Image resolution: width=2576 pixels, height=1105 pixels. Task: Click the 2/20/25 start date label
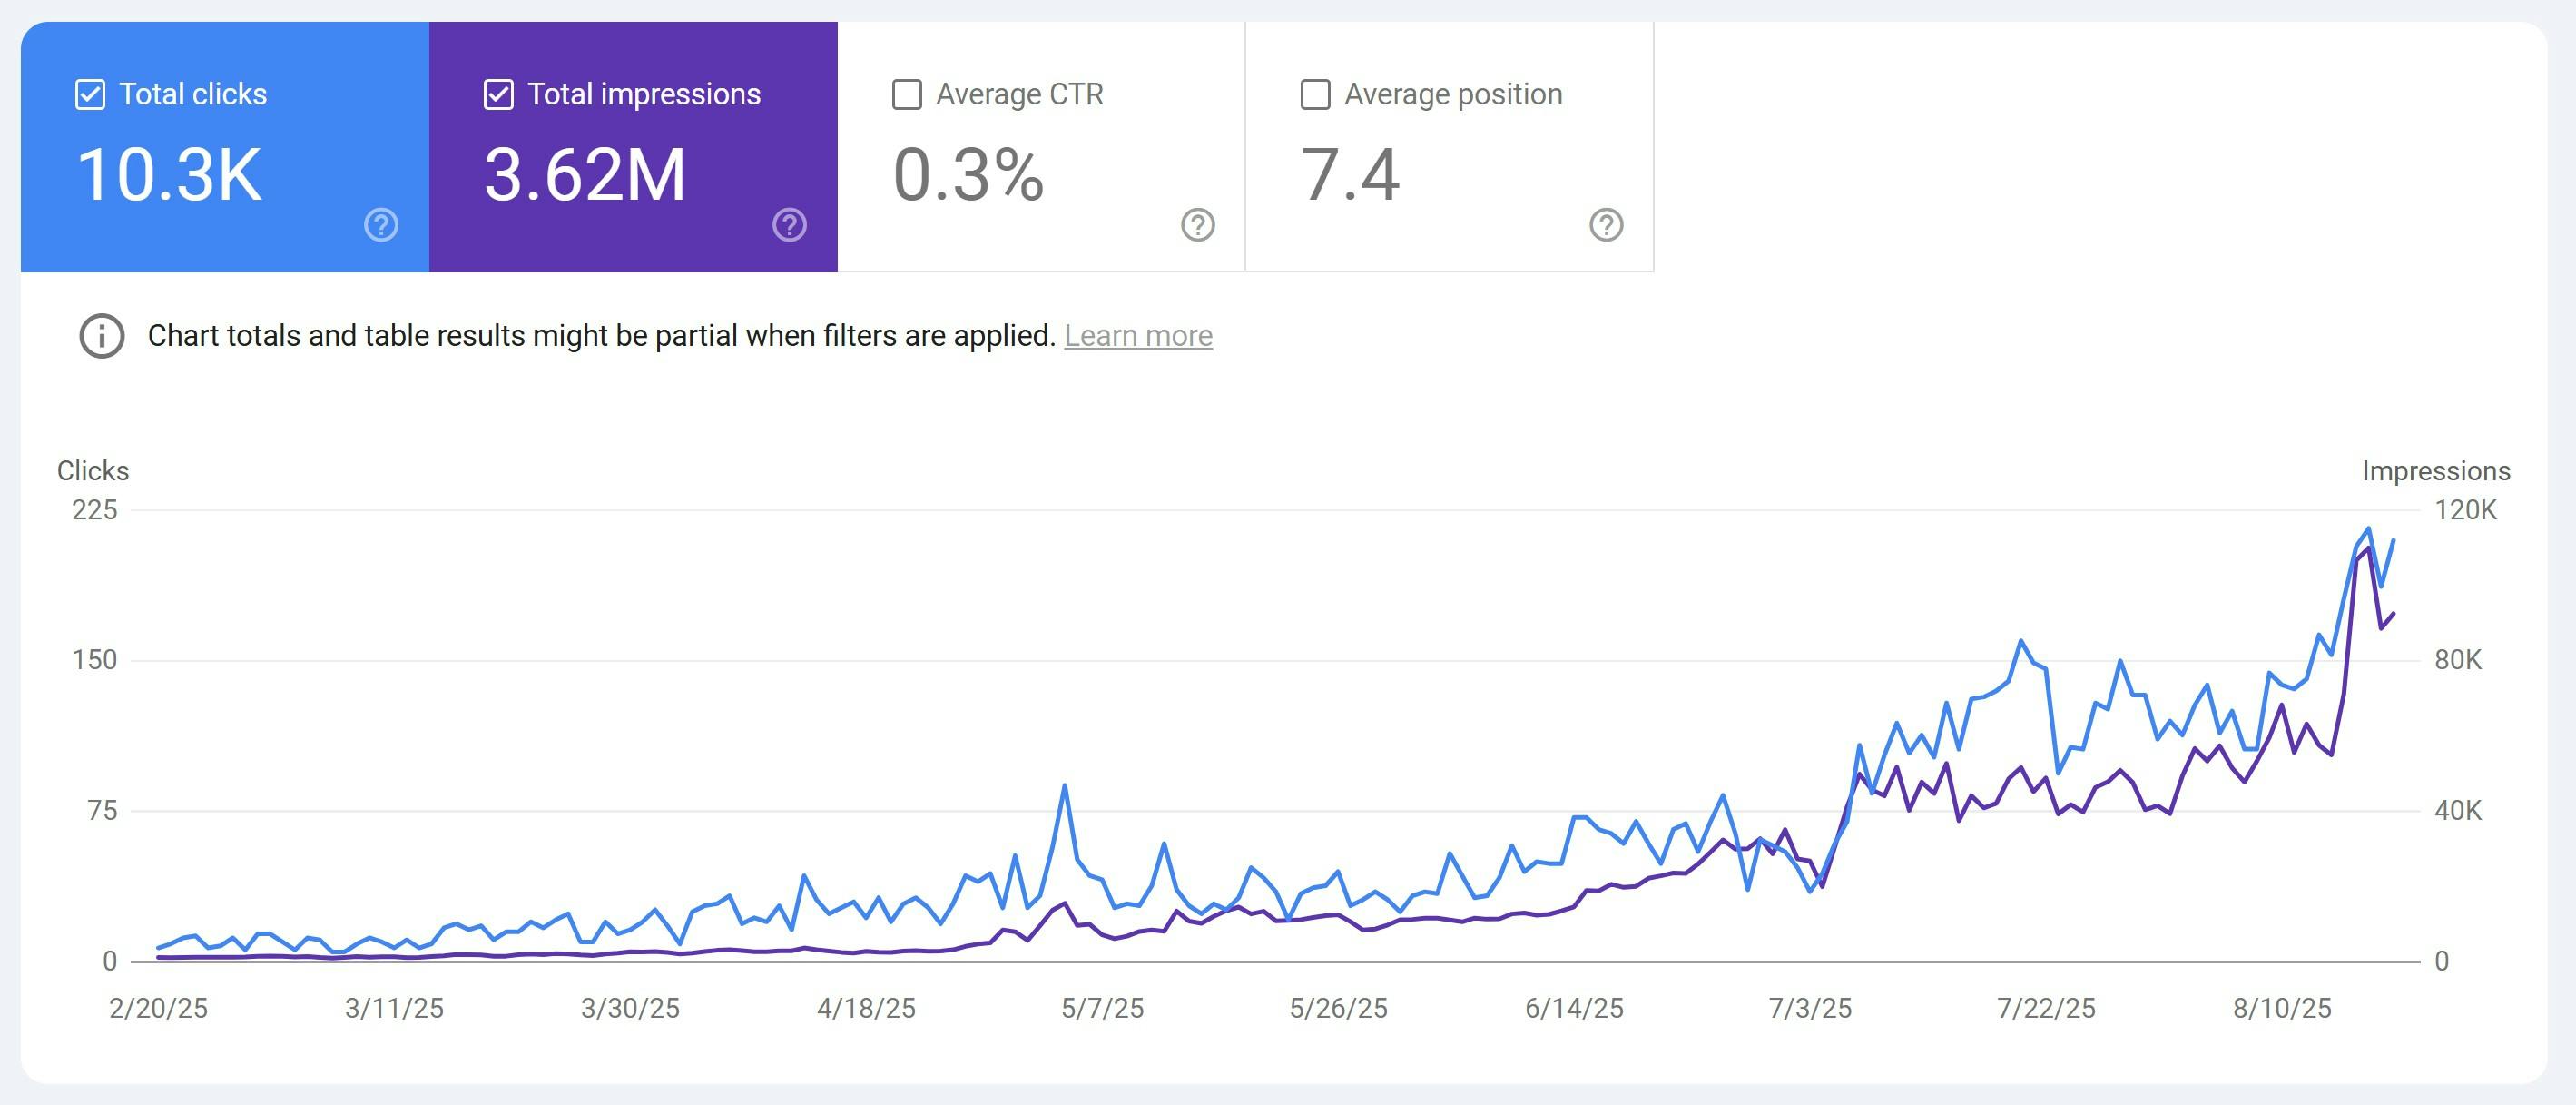(158, 1008)
